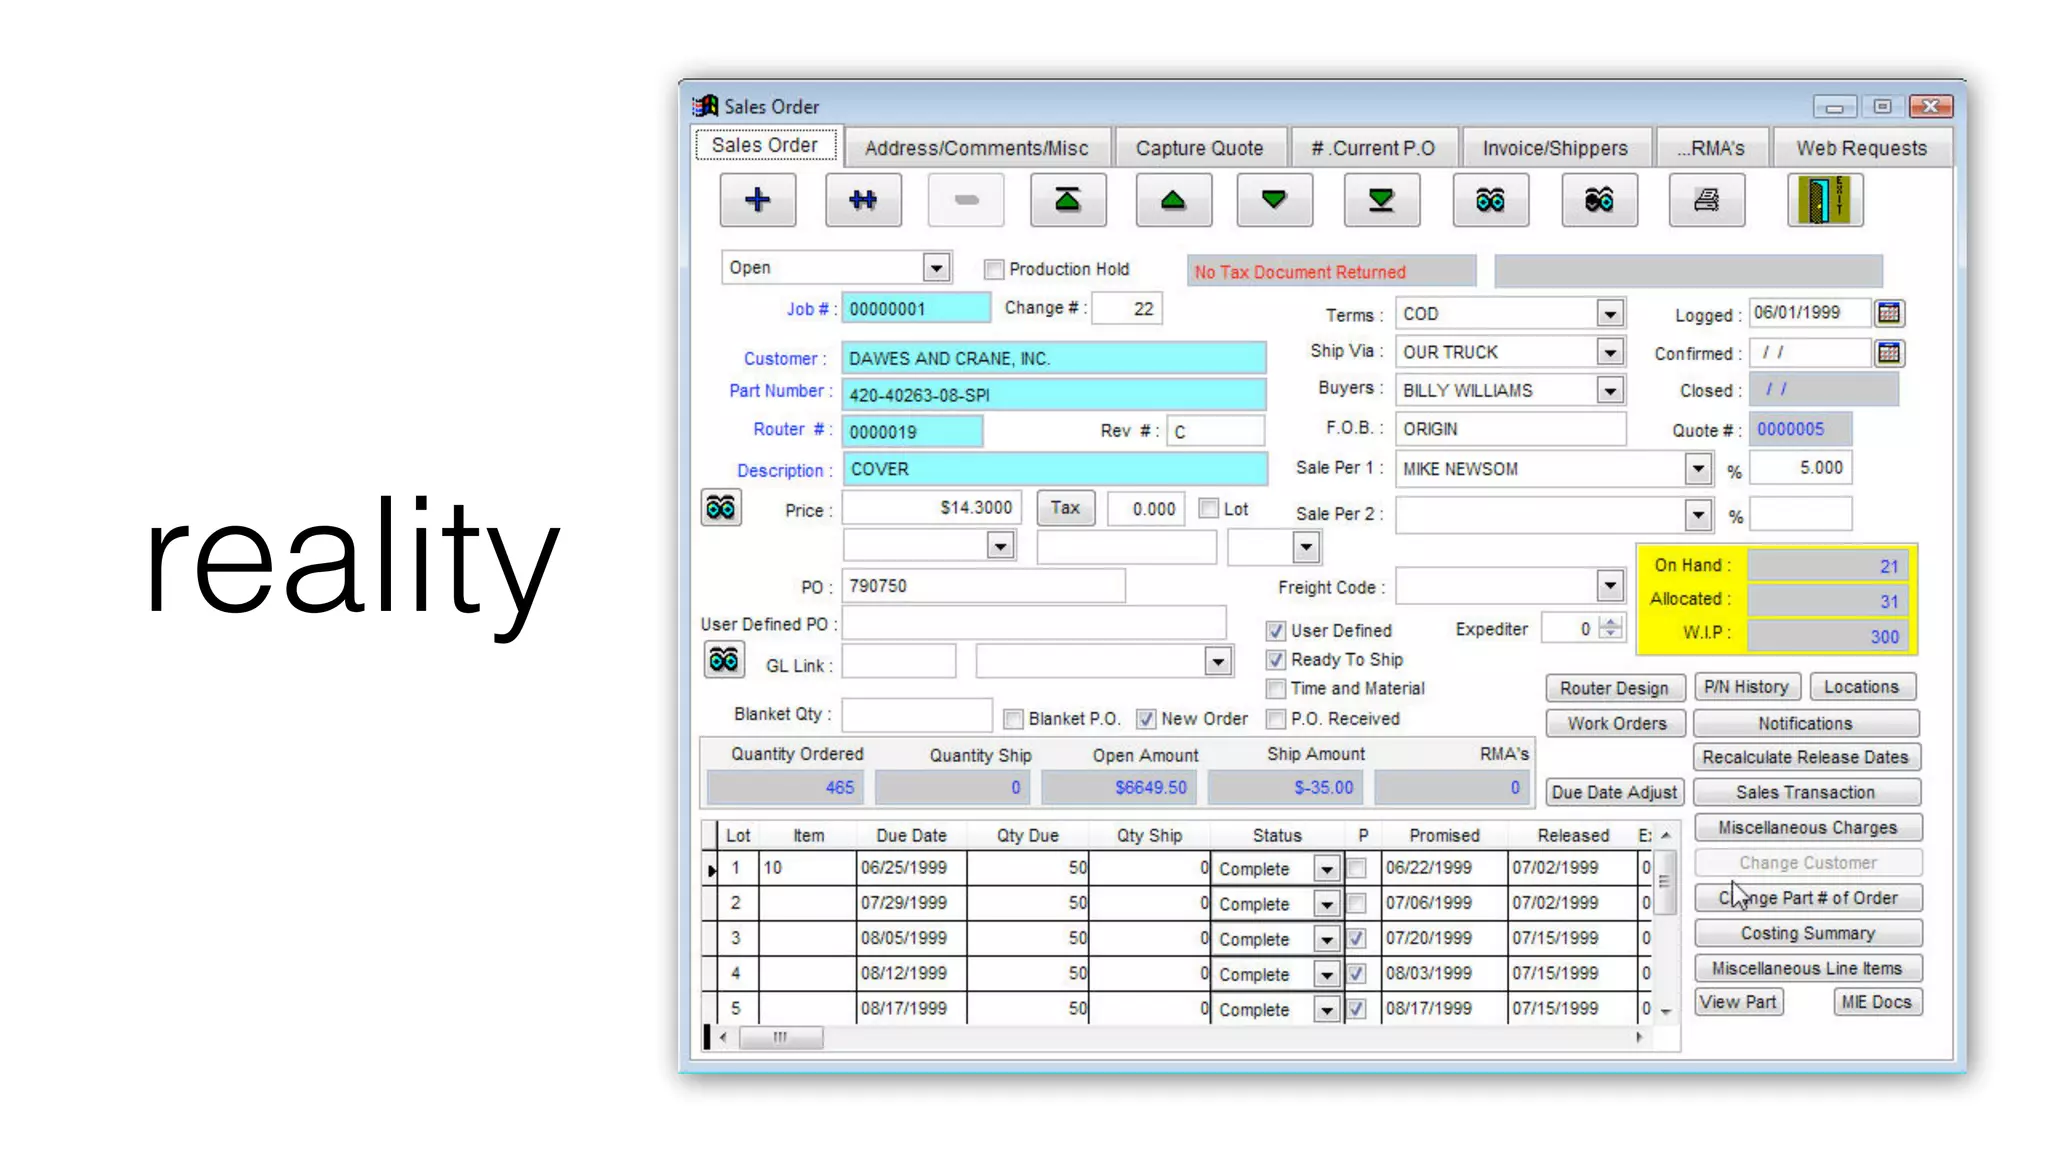This screenshot has width=2048, height=1152.
Task: Click the exit door icon
Action: [x=1824, y=200]
